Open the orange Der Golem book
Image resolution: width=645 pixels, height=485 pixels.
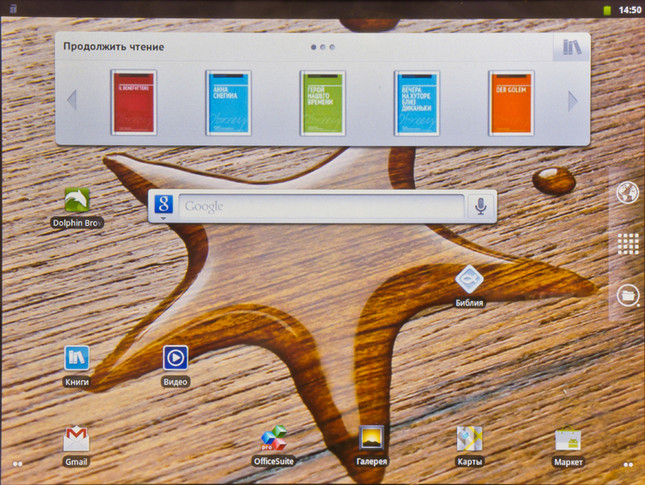pyautogui.click(x=511, y=103)
